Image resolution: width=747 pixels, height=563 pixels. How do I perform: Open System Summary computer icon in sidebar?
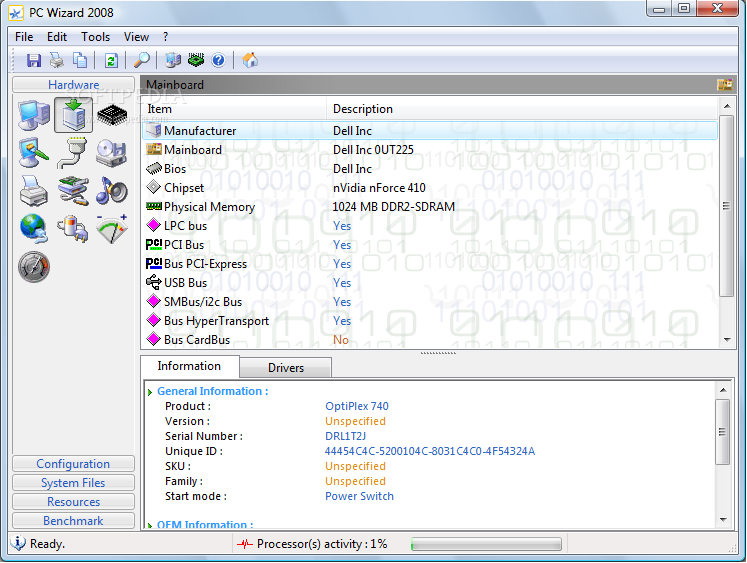point(34,115)
